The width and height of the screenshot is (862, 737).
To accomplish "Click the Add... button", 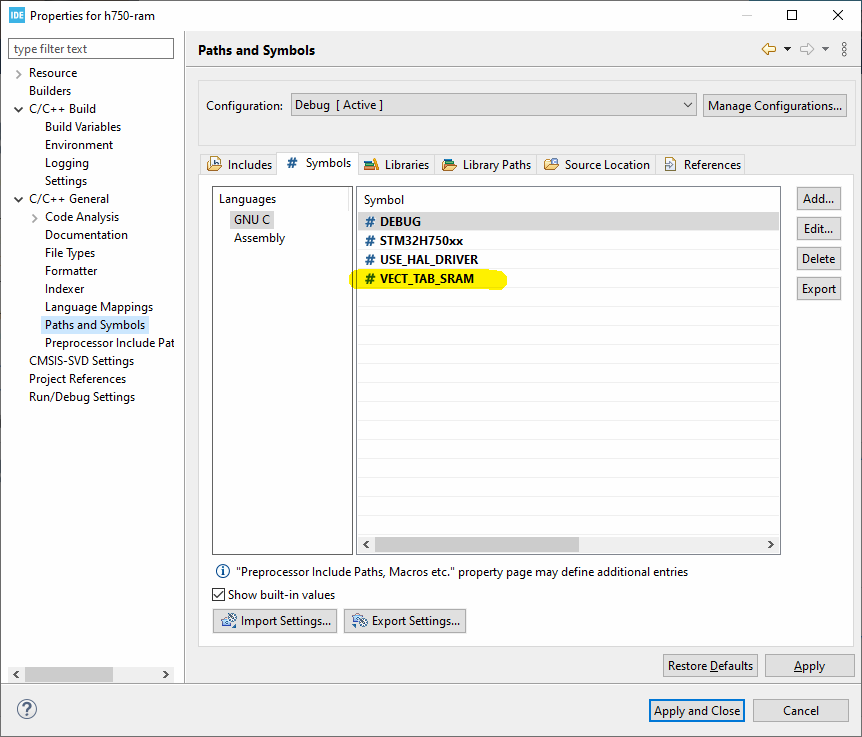I will 819,198.
